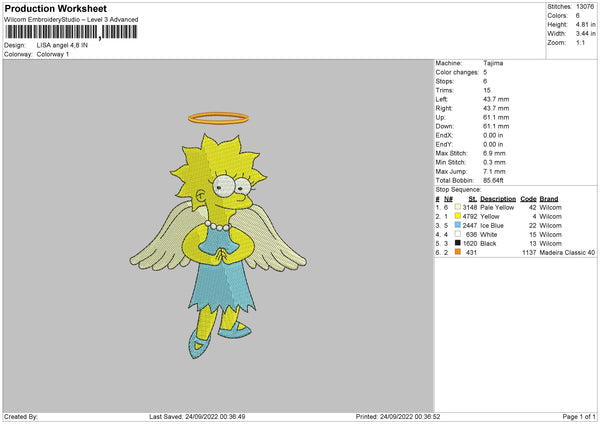Click the Production Worksheet title
Screen dimensions: 600x424
click(x=55, y=8)
